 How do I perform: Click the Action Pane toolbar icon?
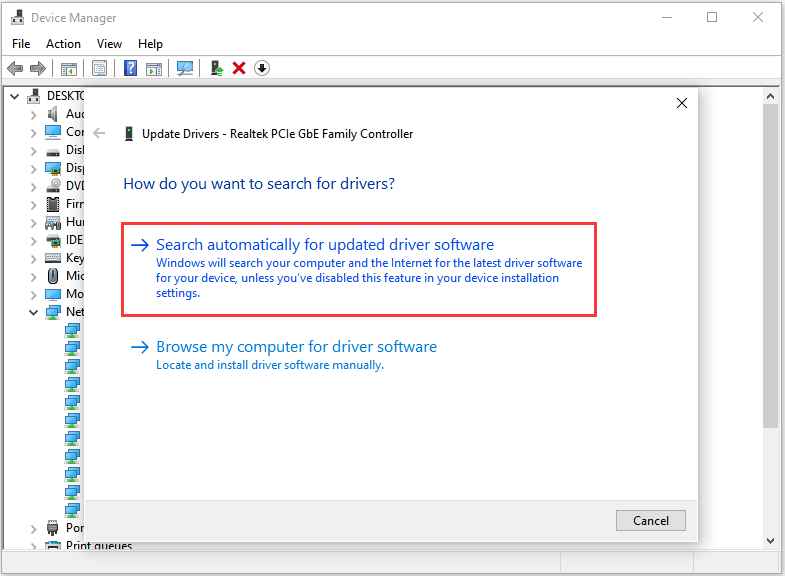[154, 68]
